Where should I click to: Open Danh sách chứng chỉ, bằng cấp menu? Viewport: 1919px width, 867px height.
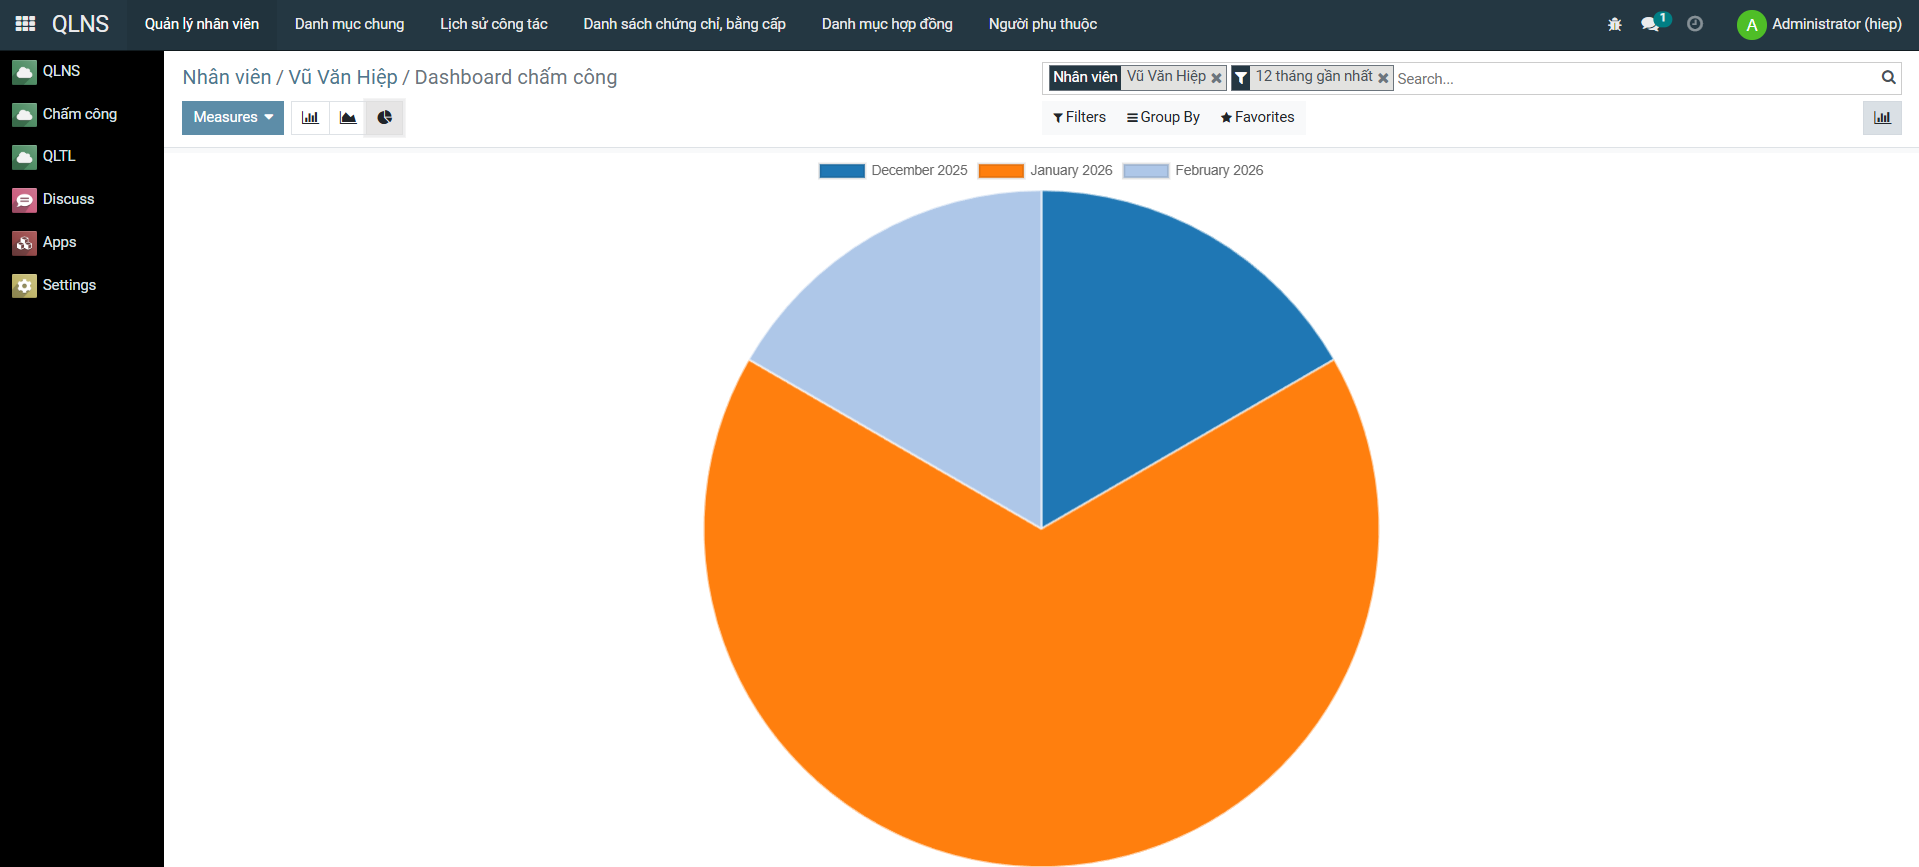[685, 24]
